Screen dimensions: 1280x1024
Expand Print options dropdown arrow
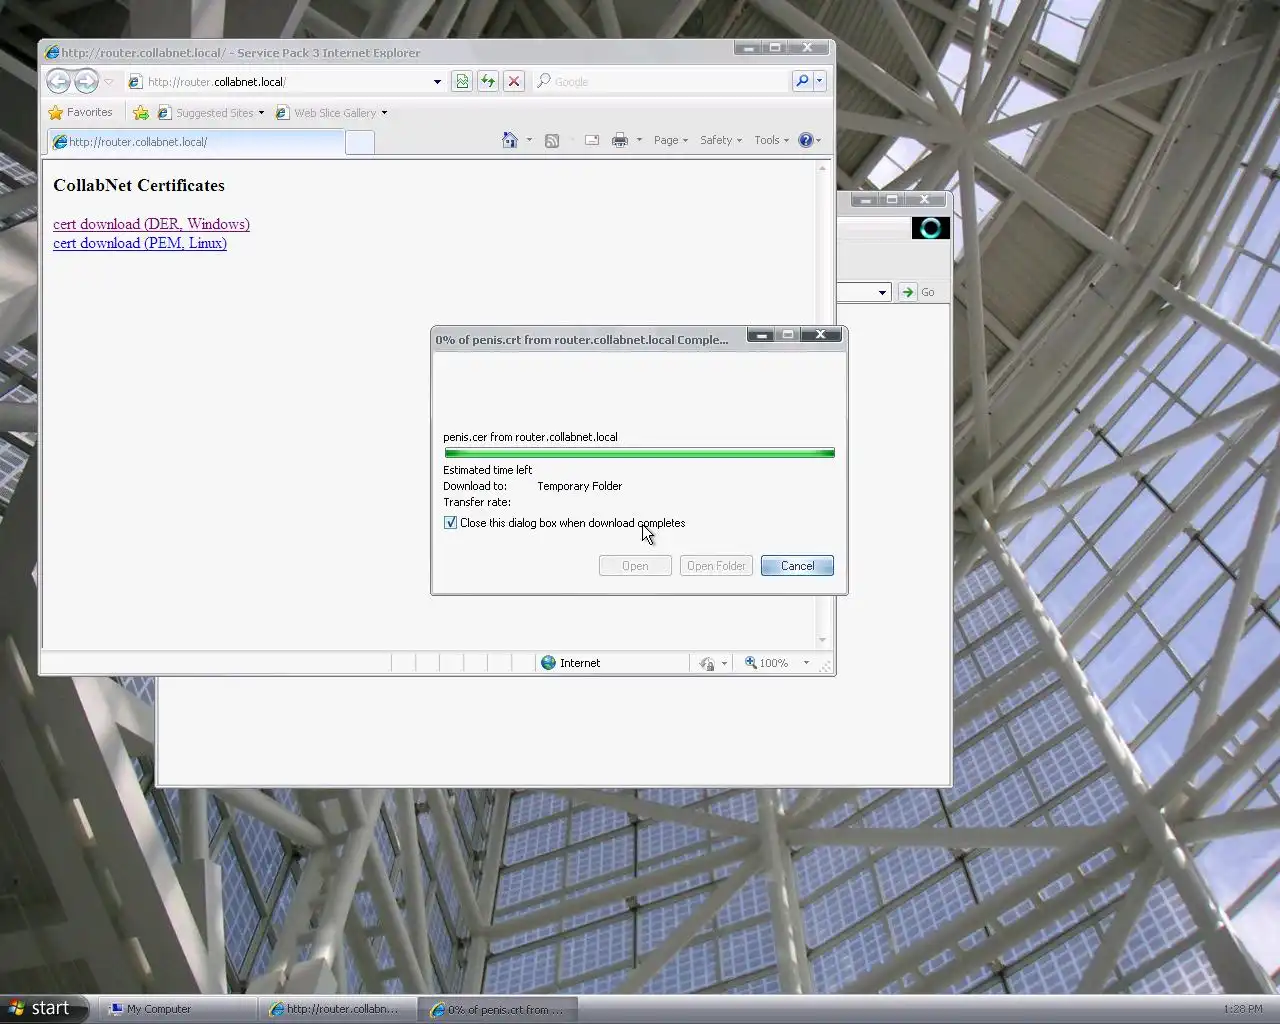click(639, 141)
